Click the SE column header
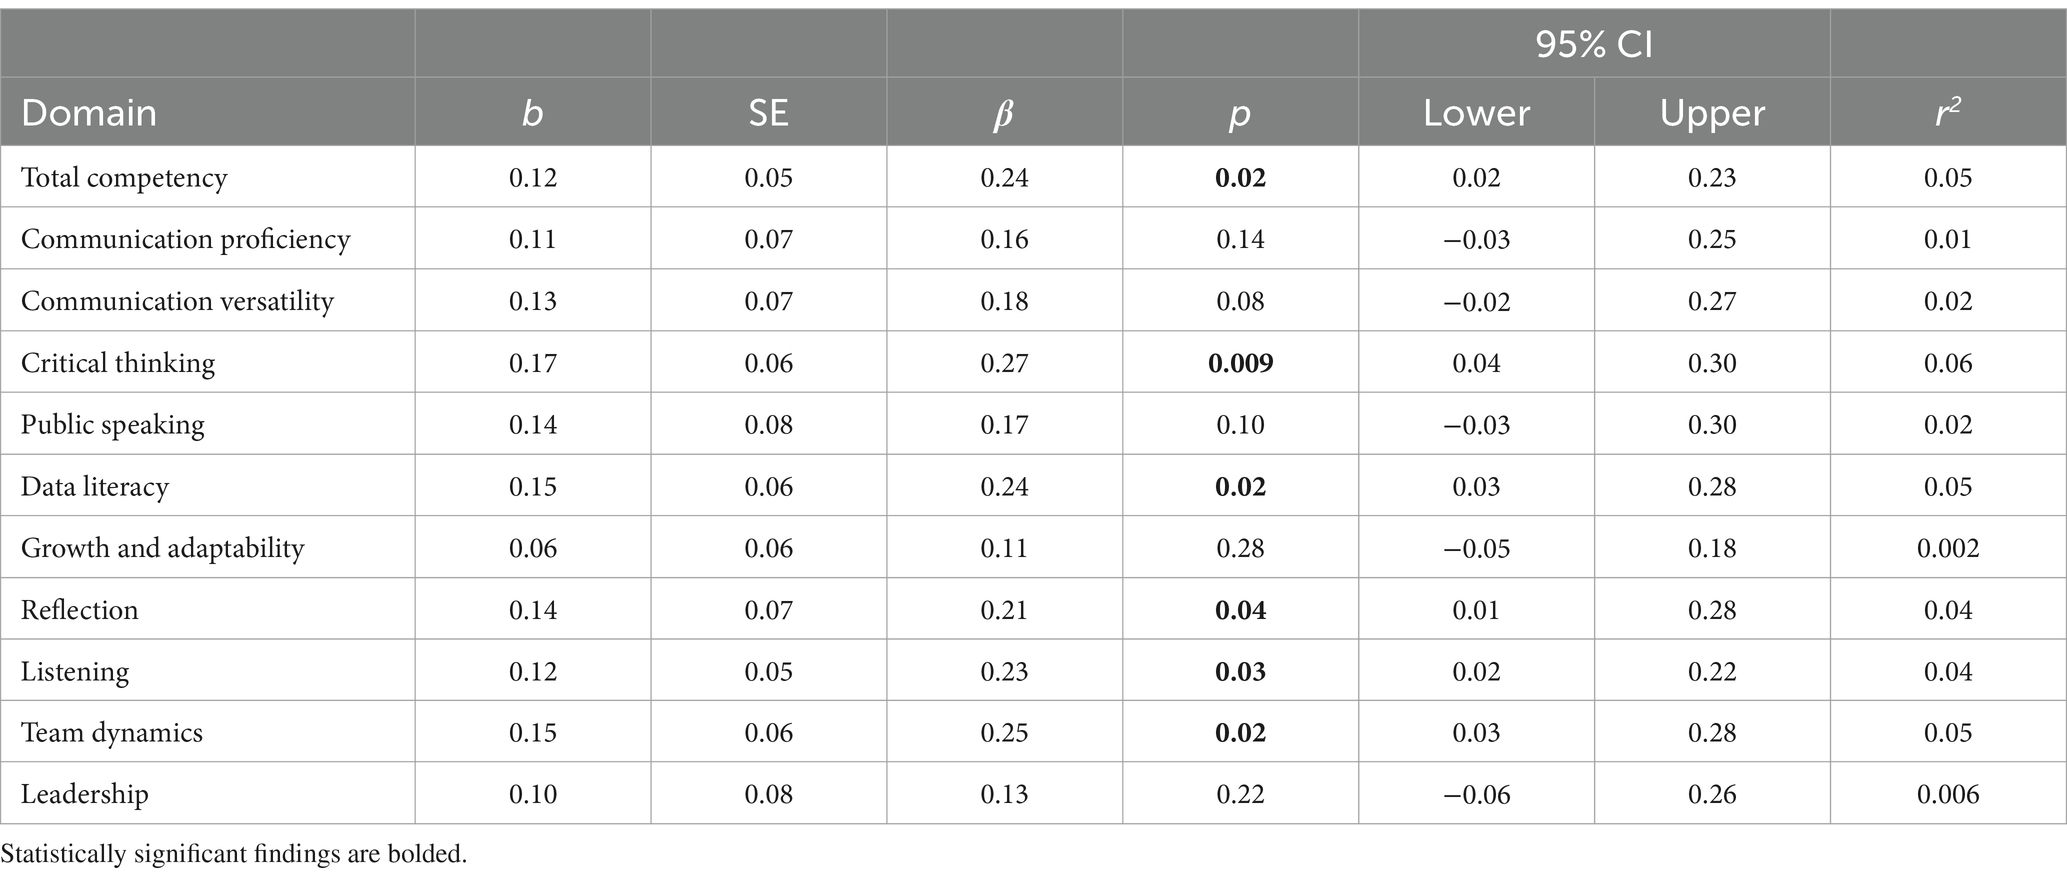 [768, 112]
